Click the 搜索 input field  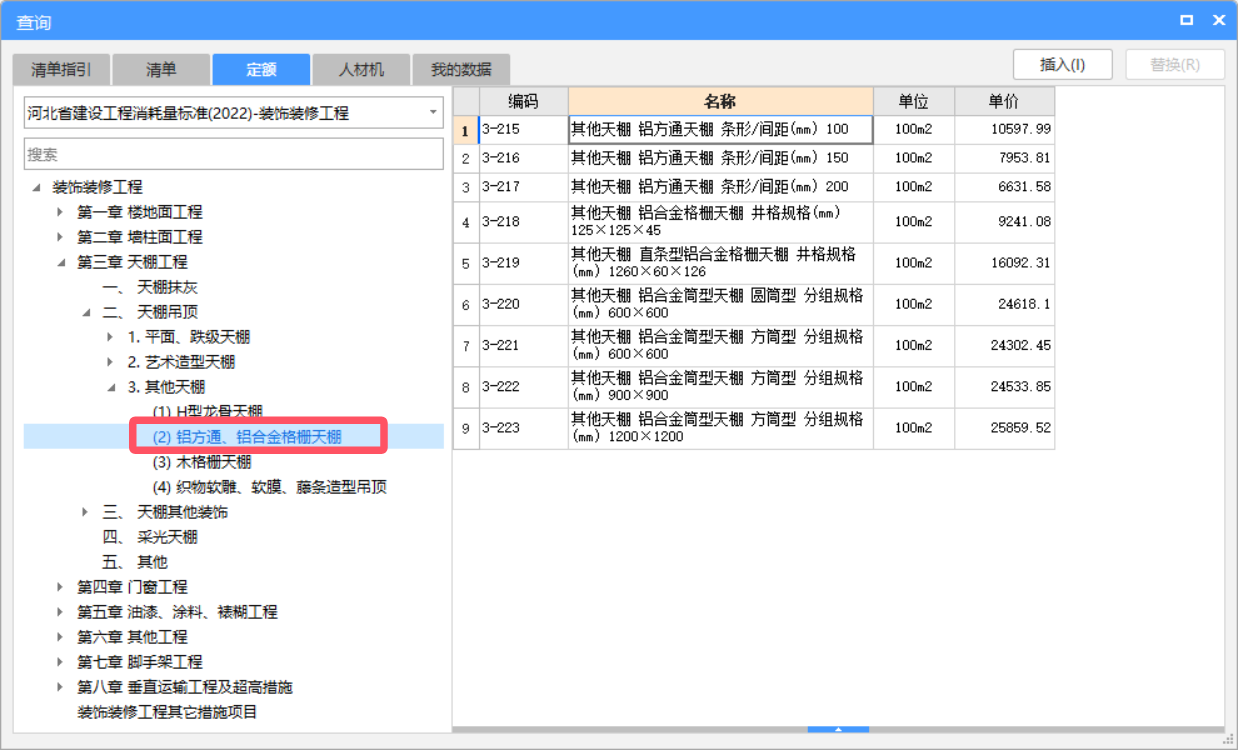pos(234,154)
